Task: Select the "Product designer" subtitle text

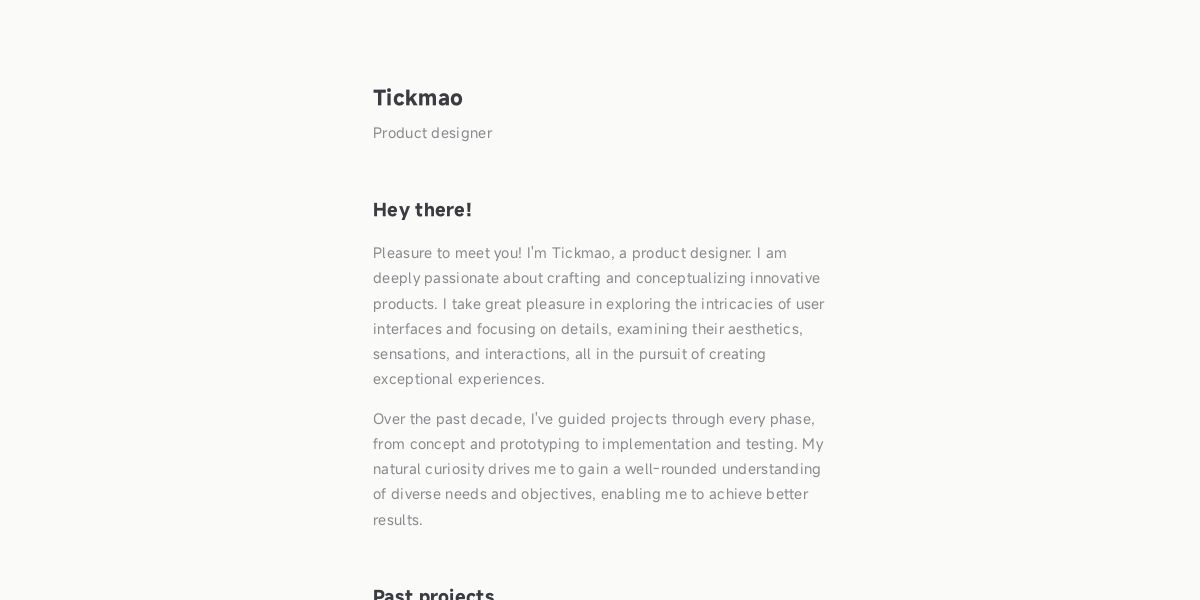Action: click(x=432, y=133)
